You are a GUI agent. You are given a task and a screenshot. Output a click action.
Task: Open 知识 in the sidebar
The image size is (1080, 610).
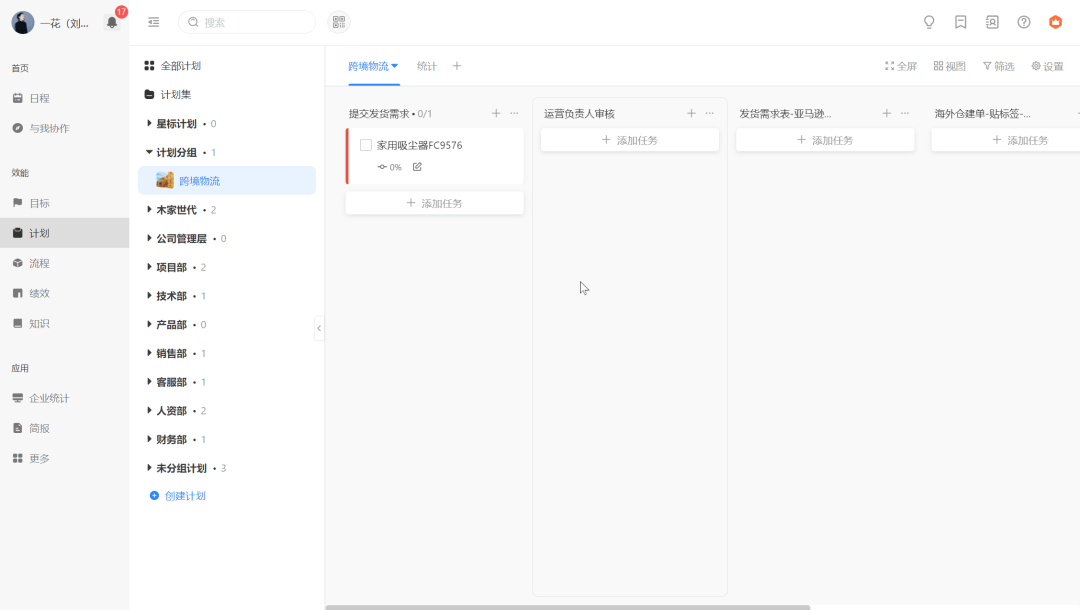65,323
